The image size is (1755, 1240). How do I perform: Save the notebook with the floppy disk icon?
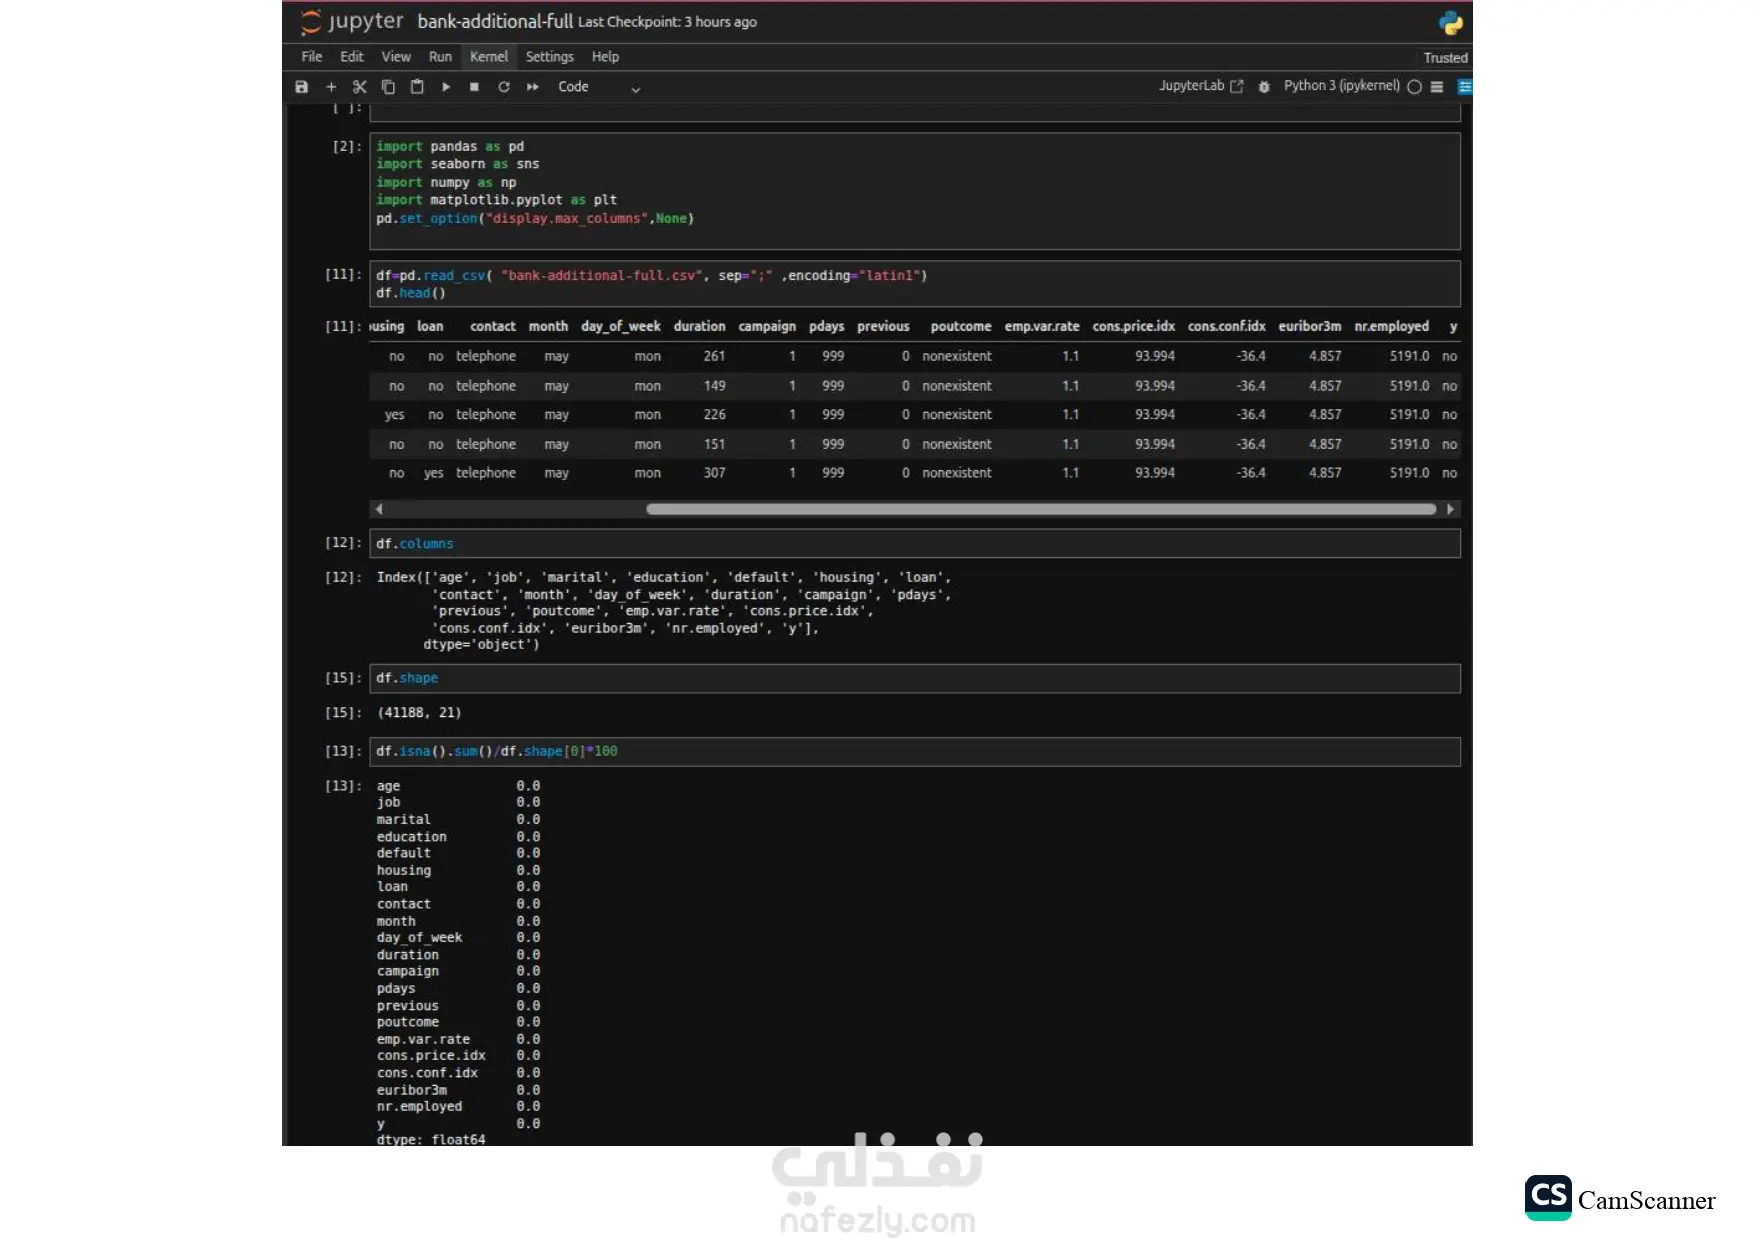pos(301,87)
